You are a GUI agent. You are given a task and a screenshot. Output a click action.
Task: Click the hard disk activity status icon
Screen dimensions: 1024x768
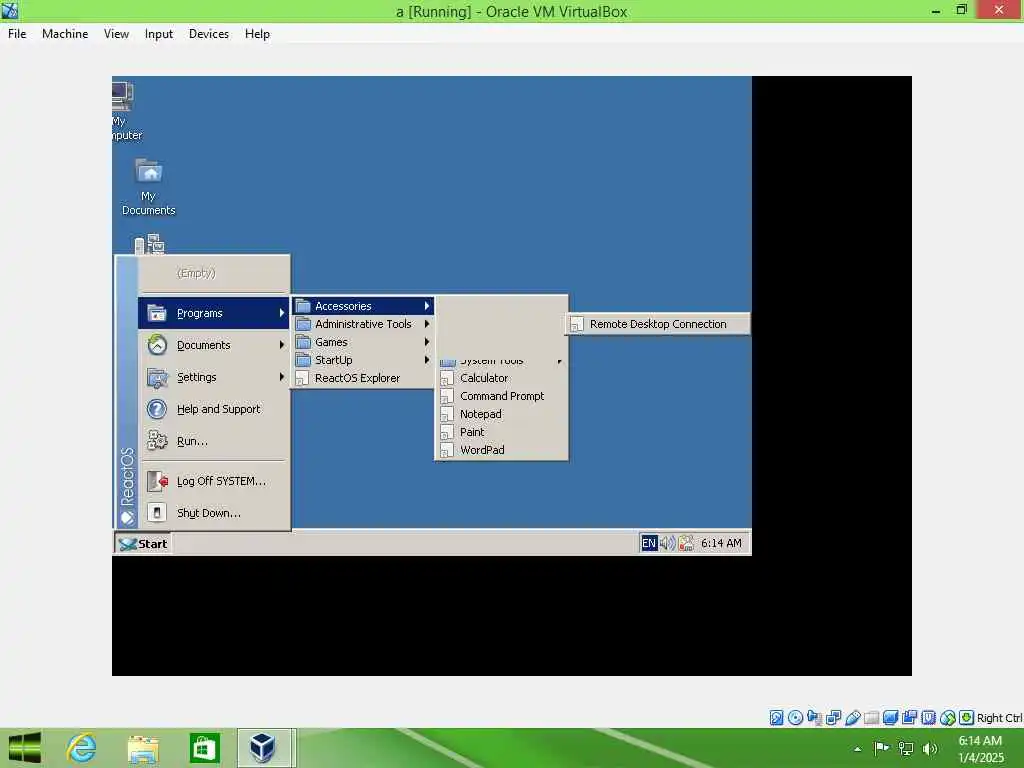[776, 718]
